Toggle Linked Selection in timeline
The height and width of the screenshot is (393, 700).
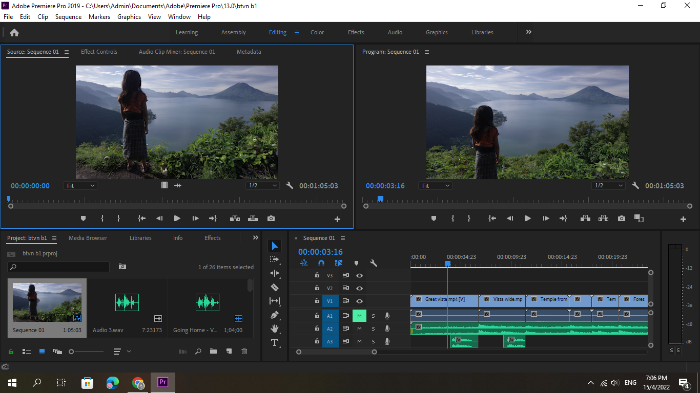338,263
